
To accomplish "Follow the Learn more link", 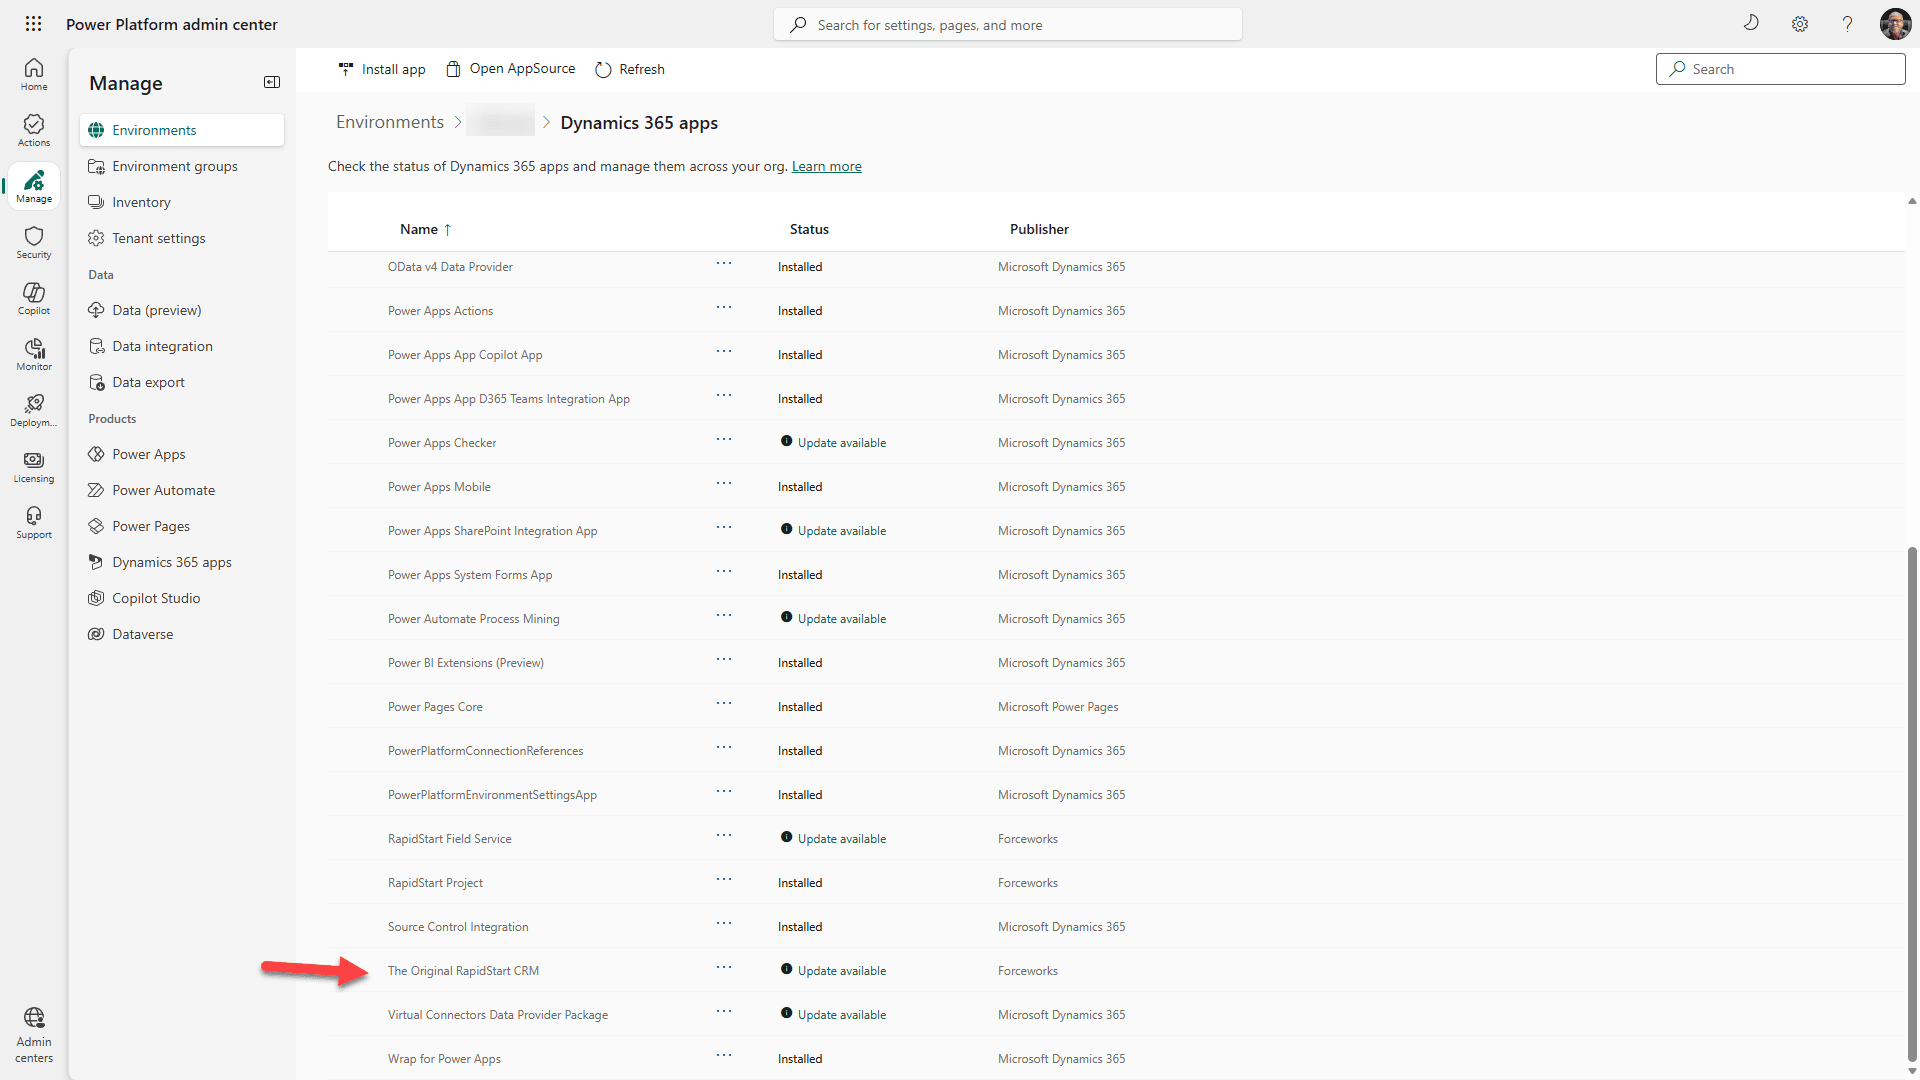I will click(x=826, y=166).
